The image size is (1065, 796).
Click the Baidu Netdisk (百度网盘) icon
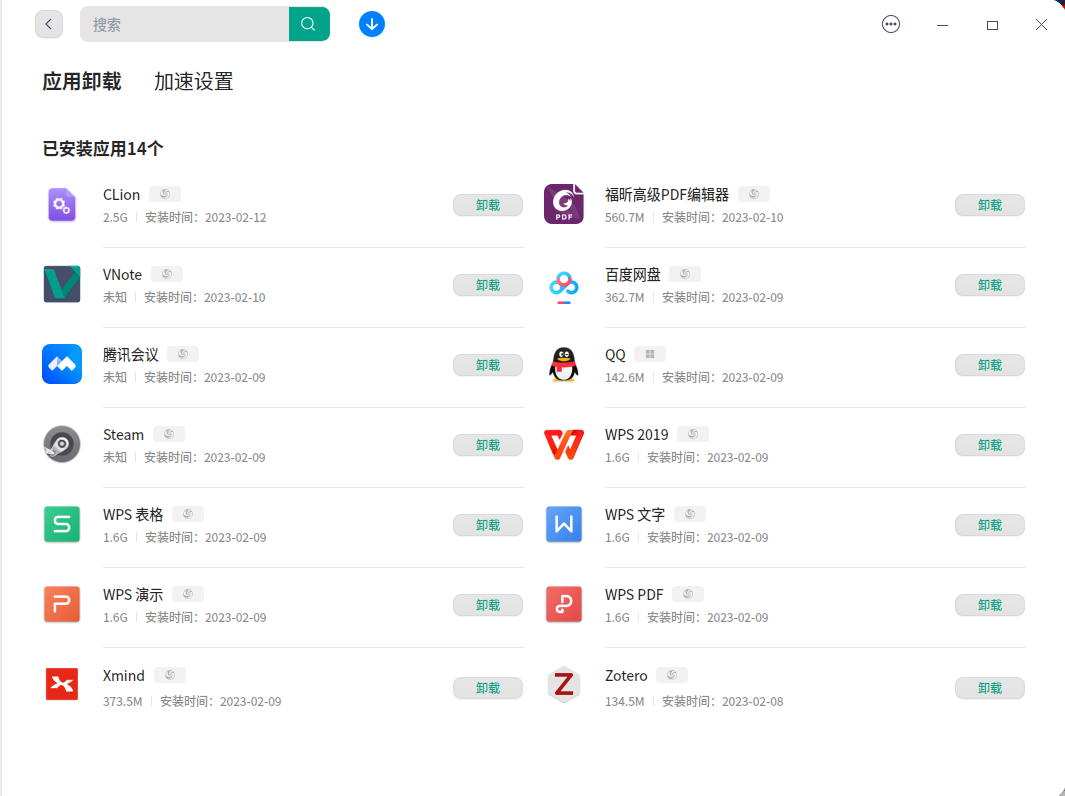[564, 285]
